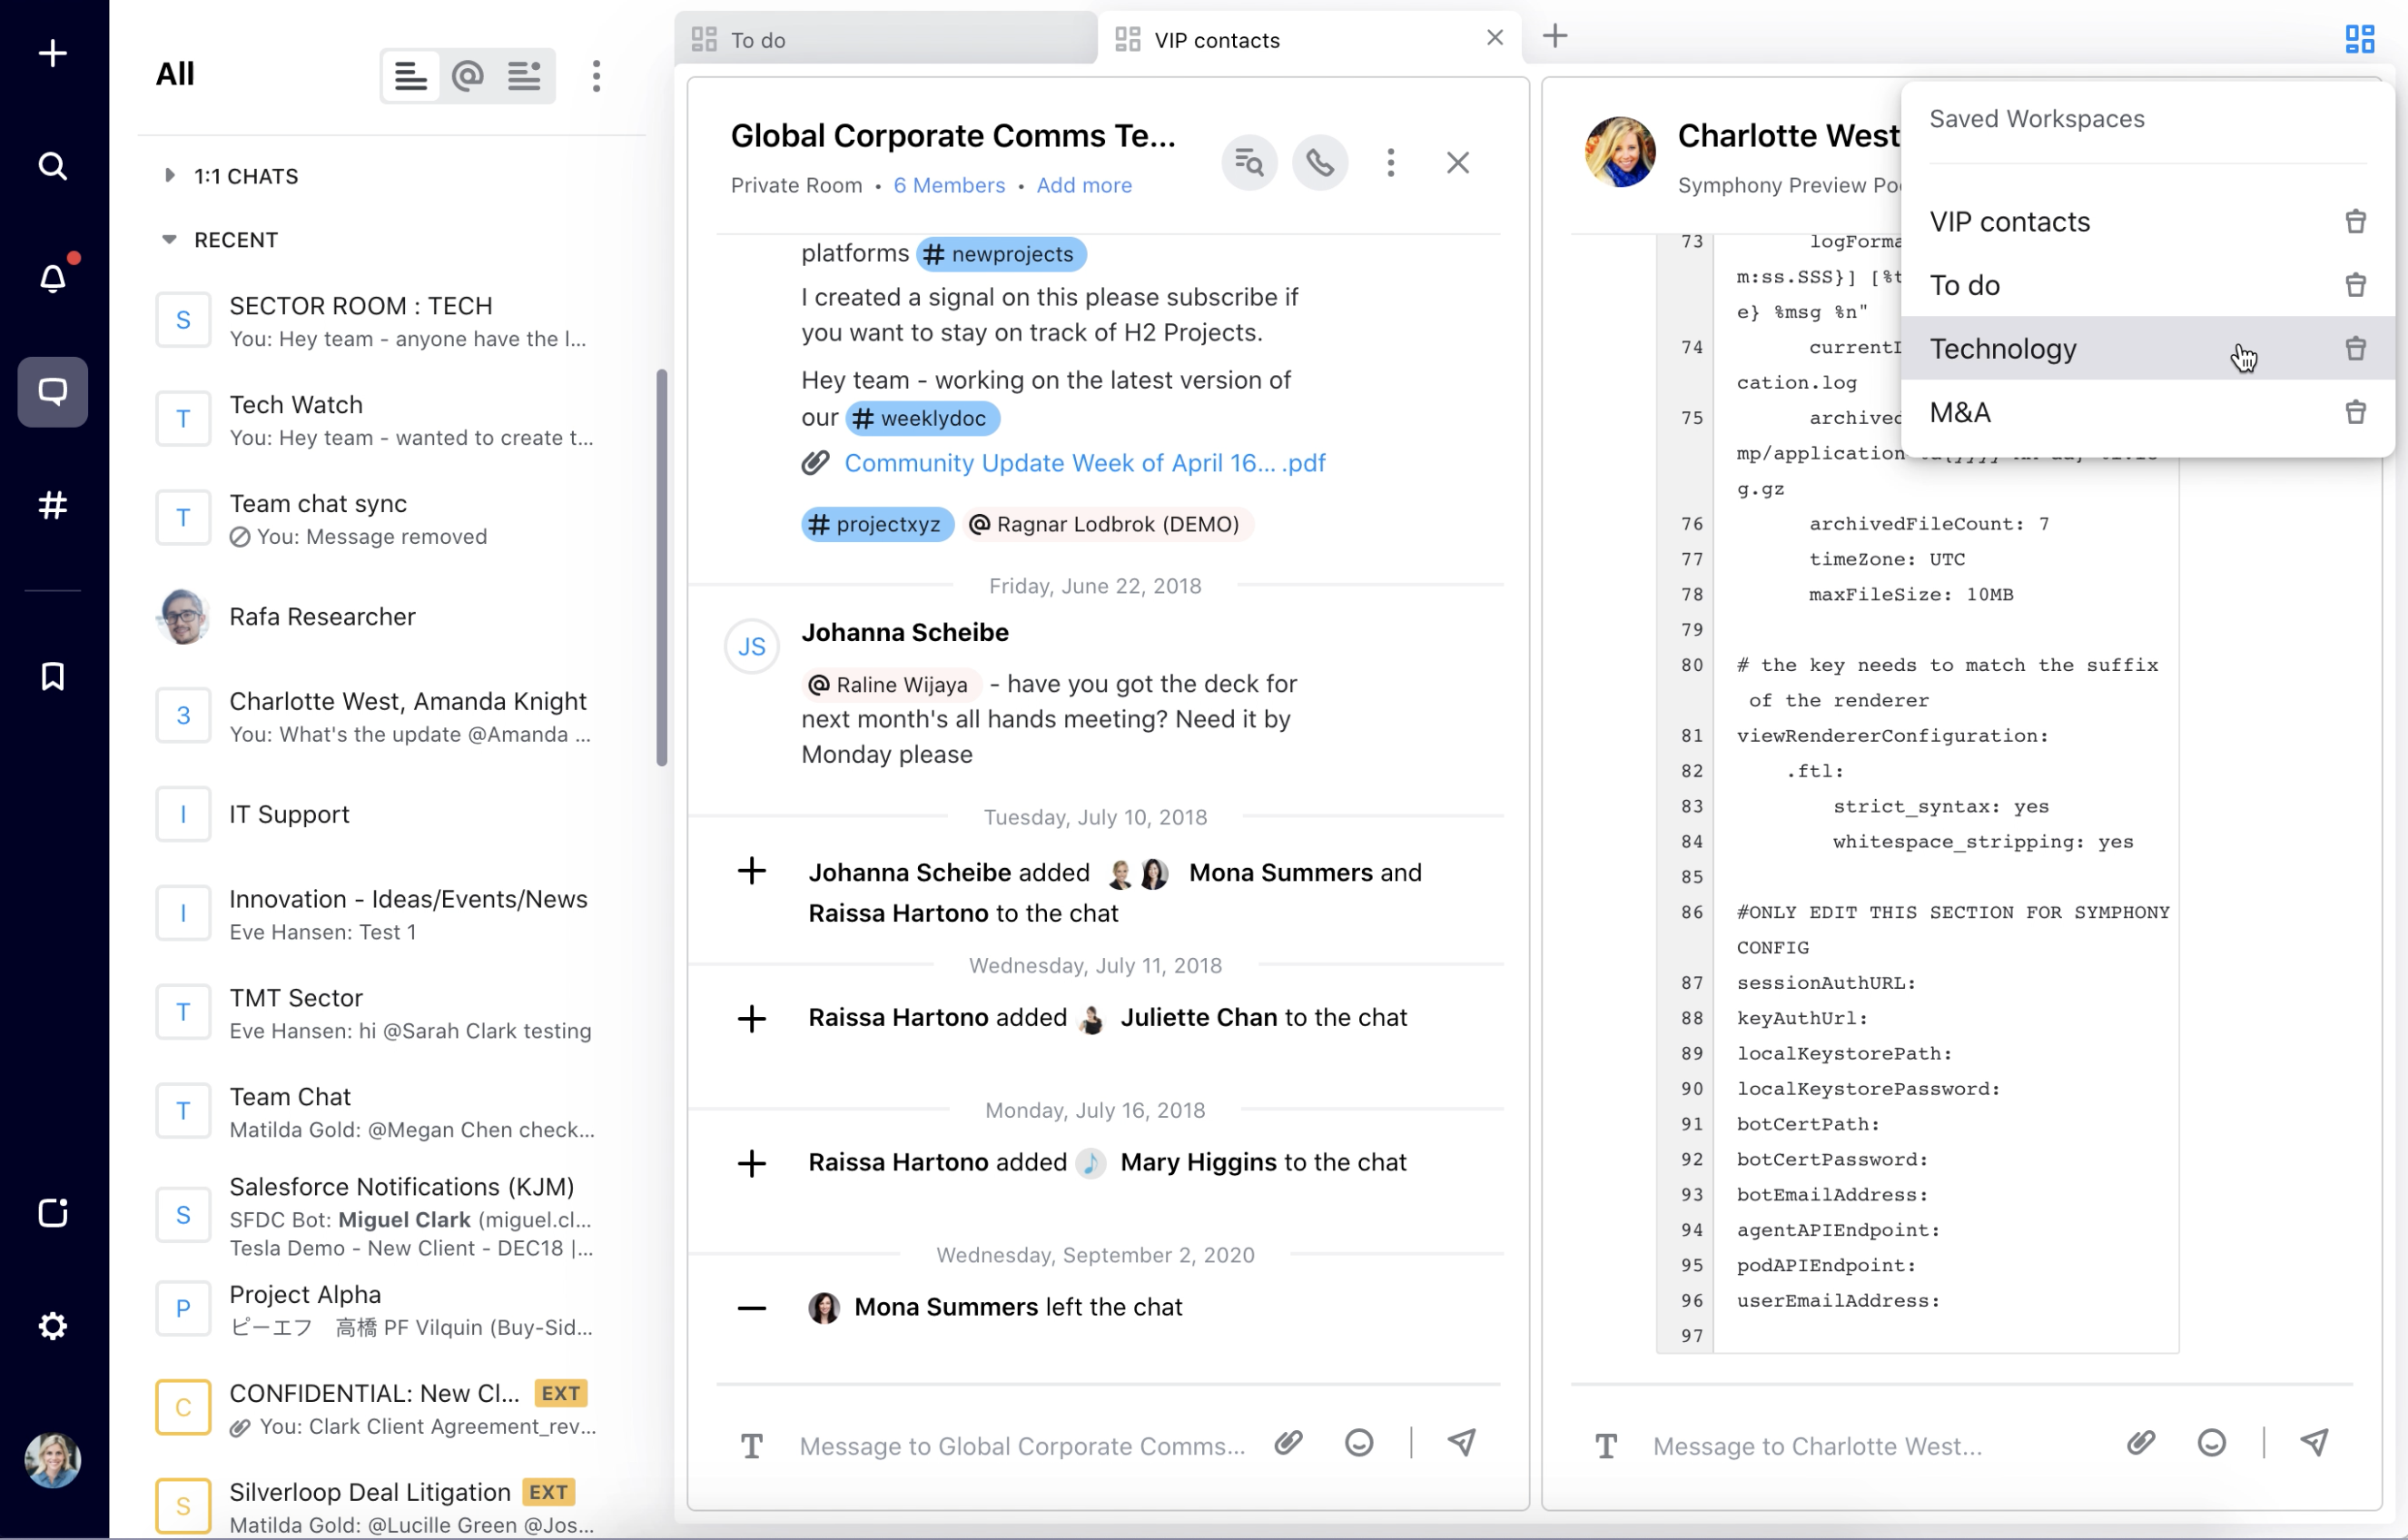Open search from the left sidebar
The image size is (2408, 1540).
[51, 166]
